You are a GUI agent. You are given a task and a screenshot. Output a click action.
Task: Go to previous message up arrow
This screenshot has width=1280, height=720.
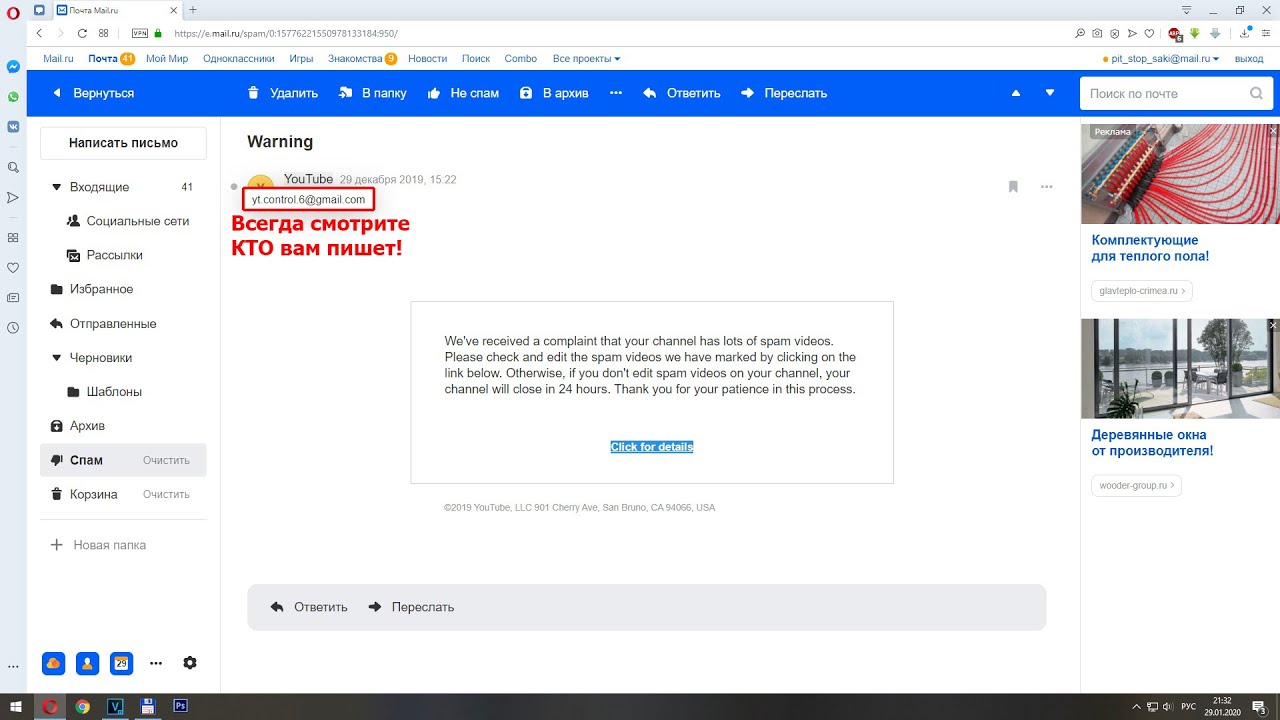point(1016,93)
